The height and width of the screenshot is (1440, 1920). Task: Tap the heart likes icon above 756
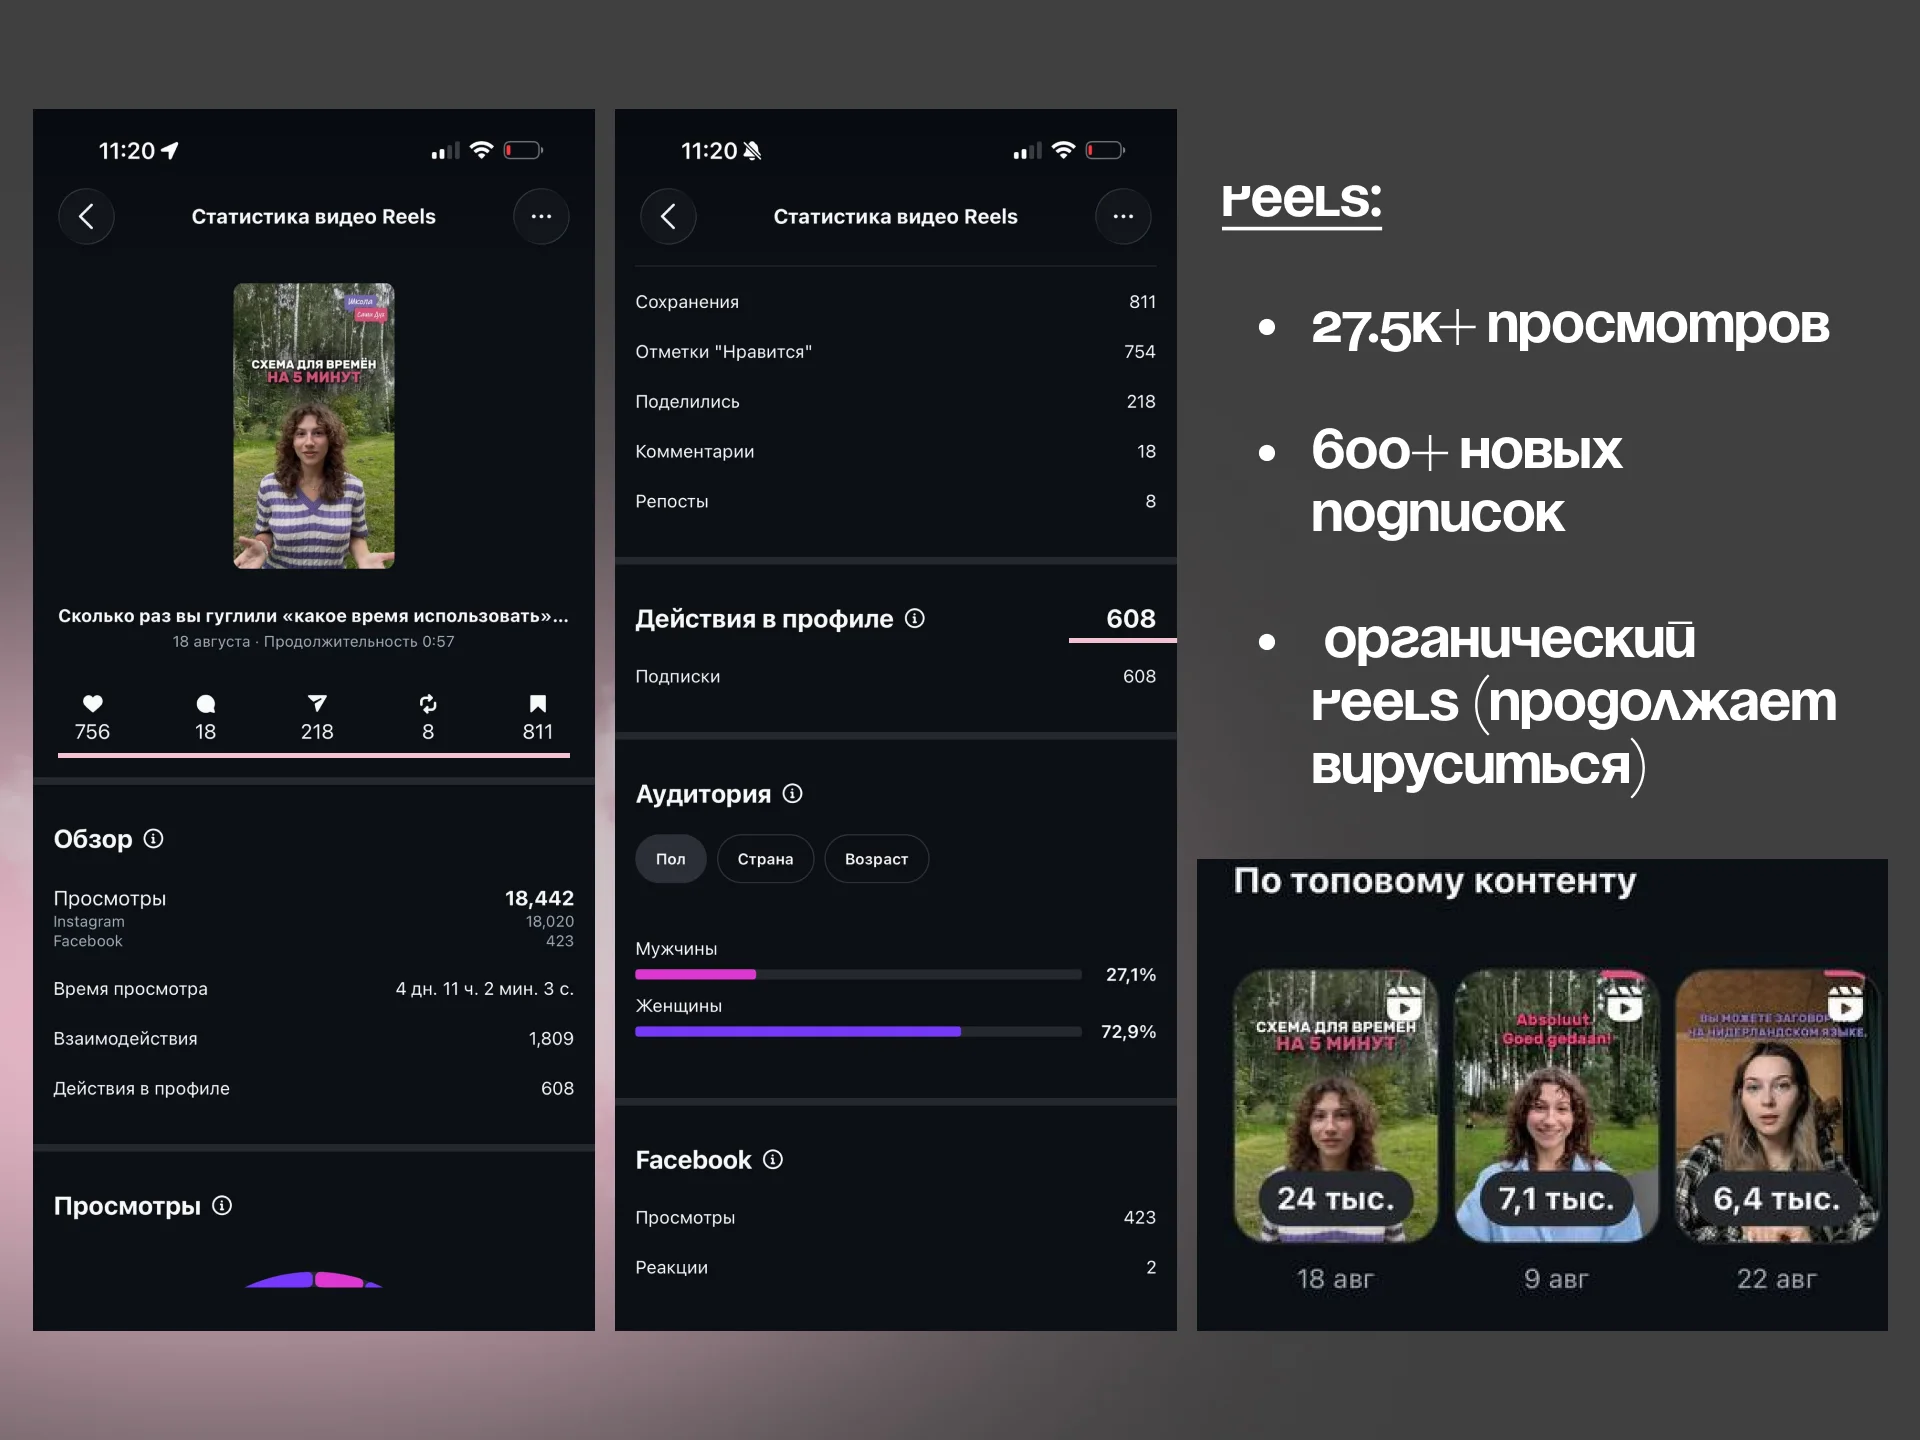pos(93,703)
